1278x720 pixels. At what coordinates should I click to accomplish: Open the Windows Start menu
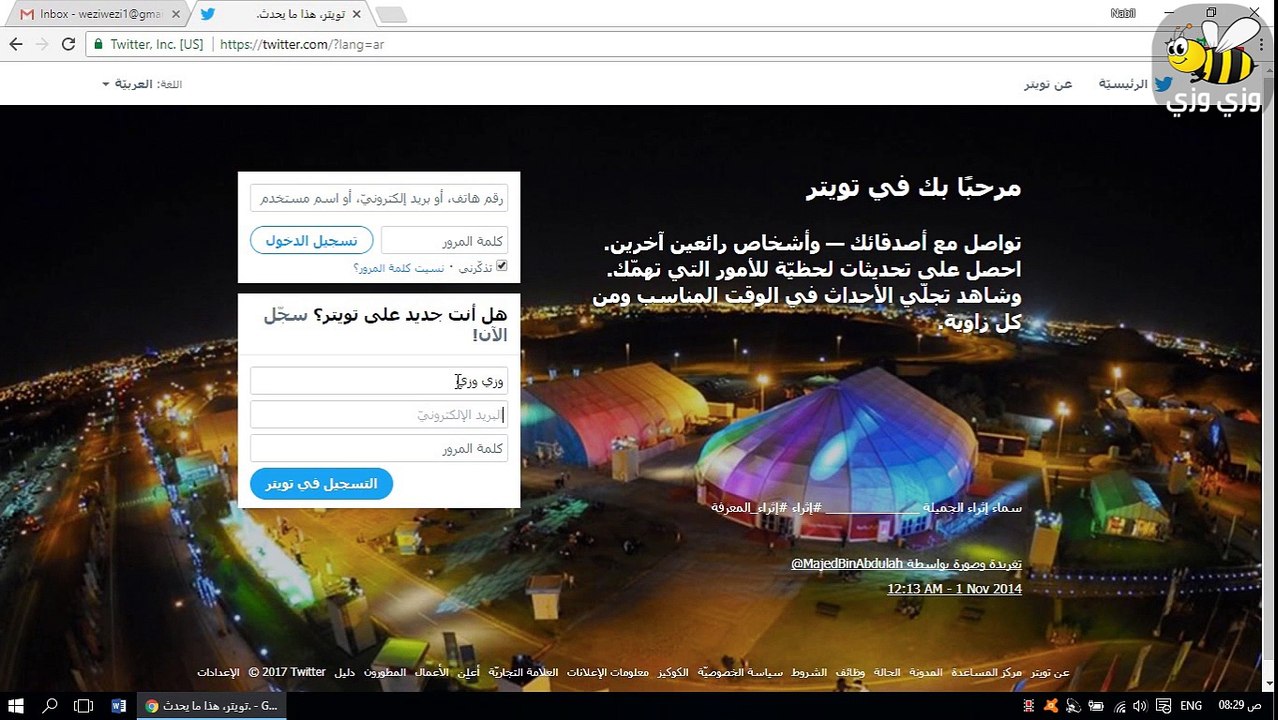(16, 706)
